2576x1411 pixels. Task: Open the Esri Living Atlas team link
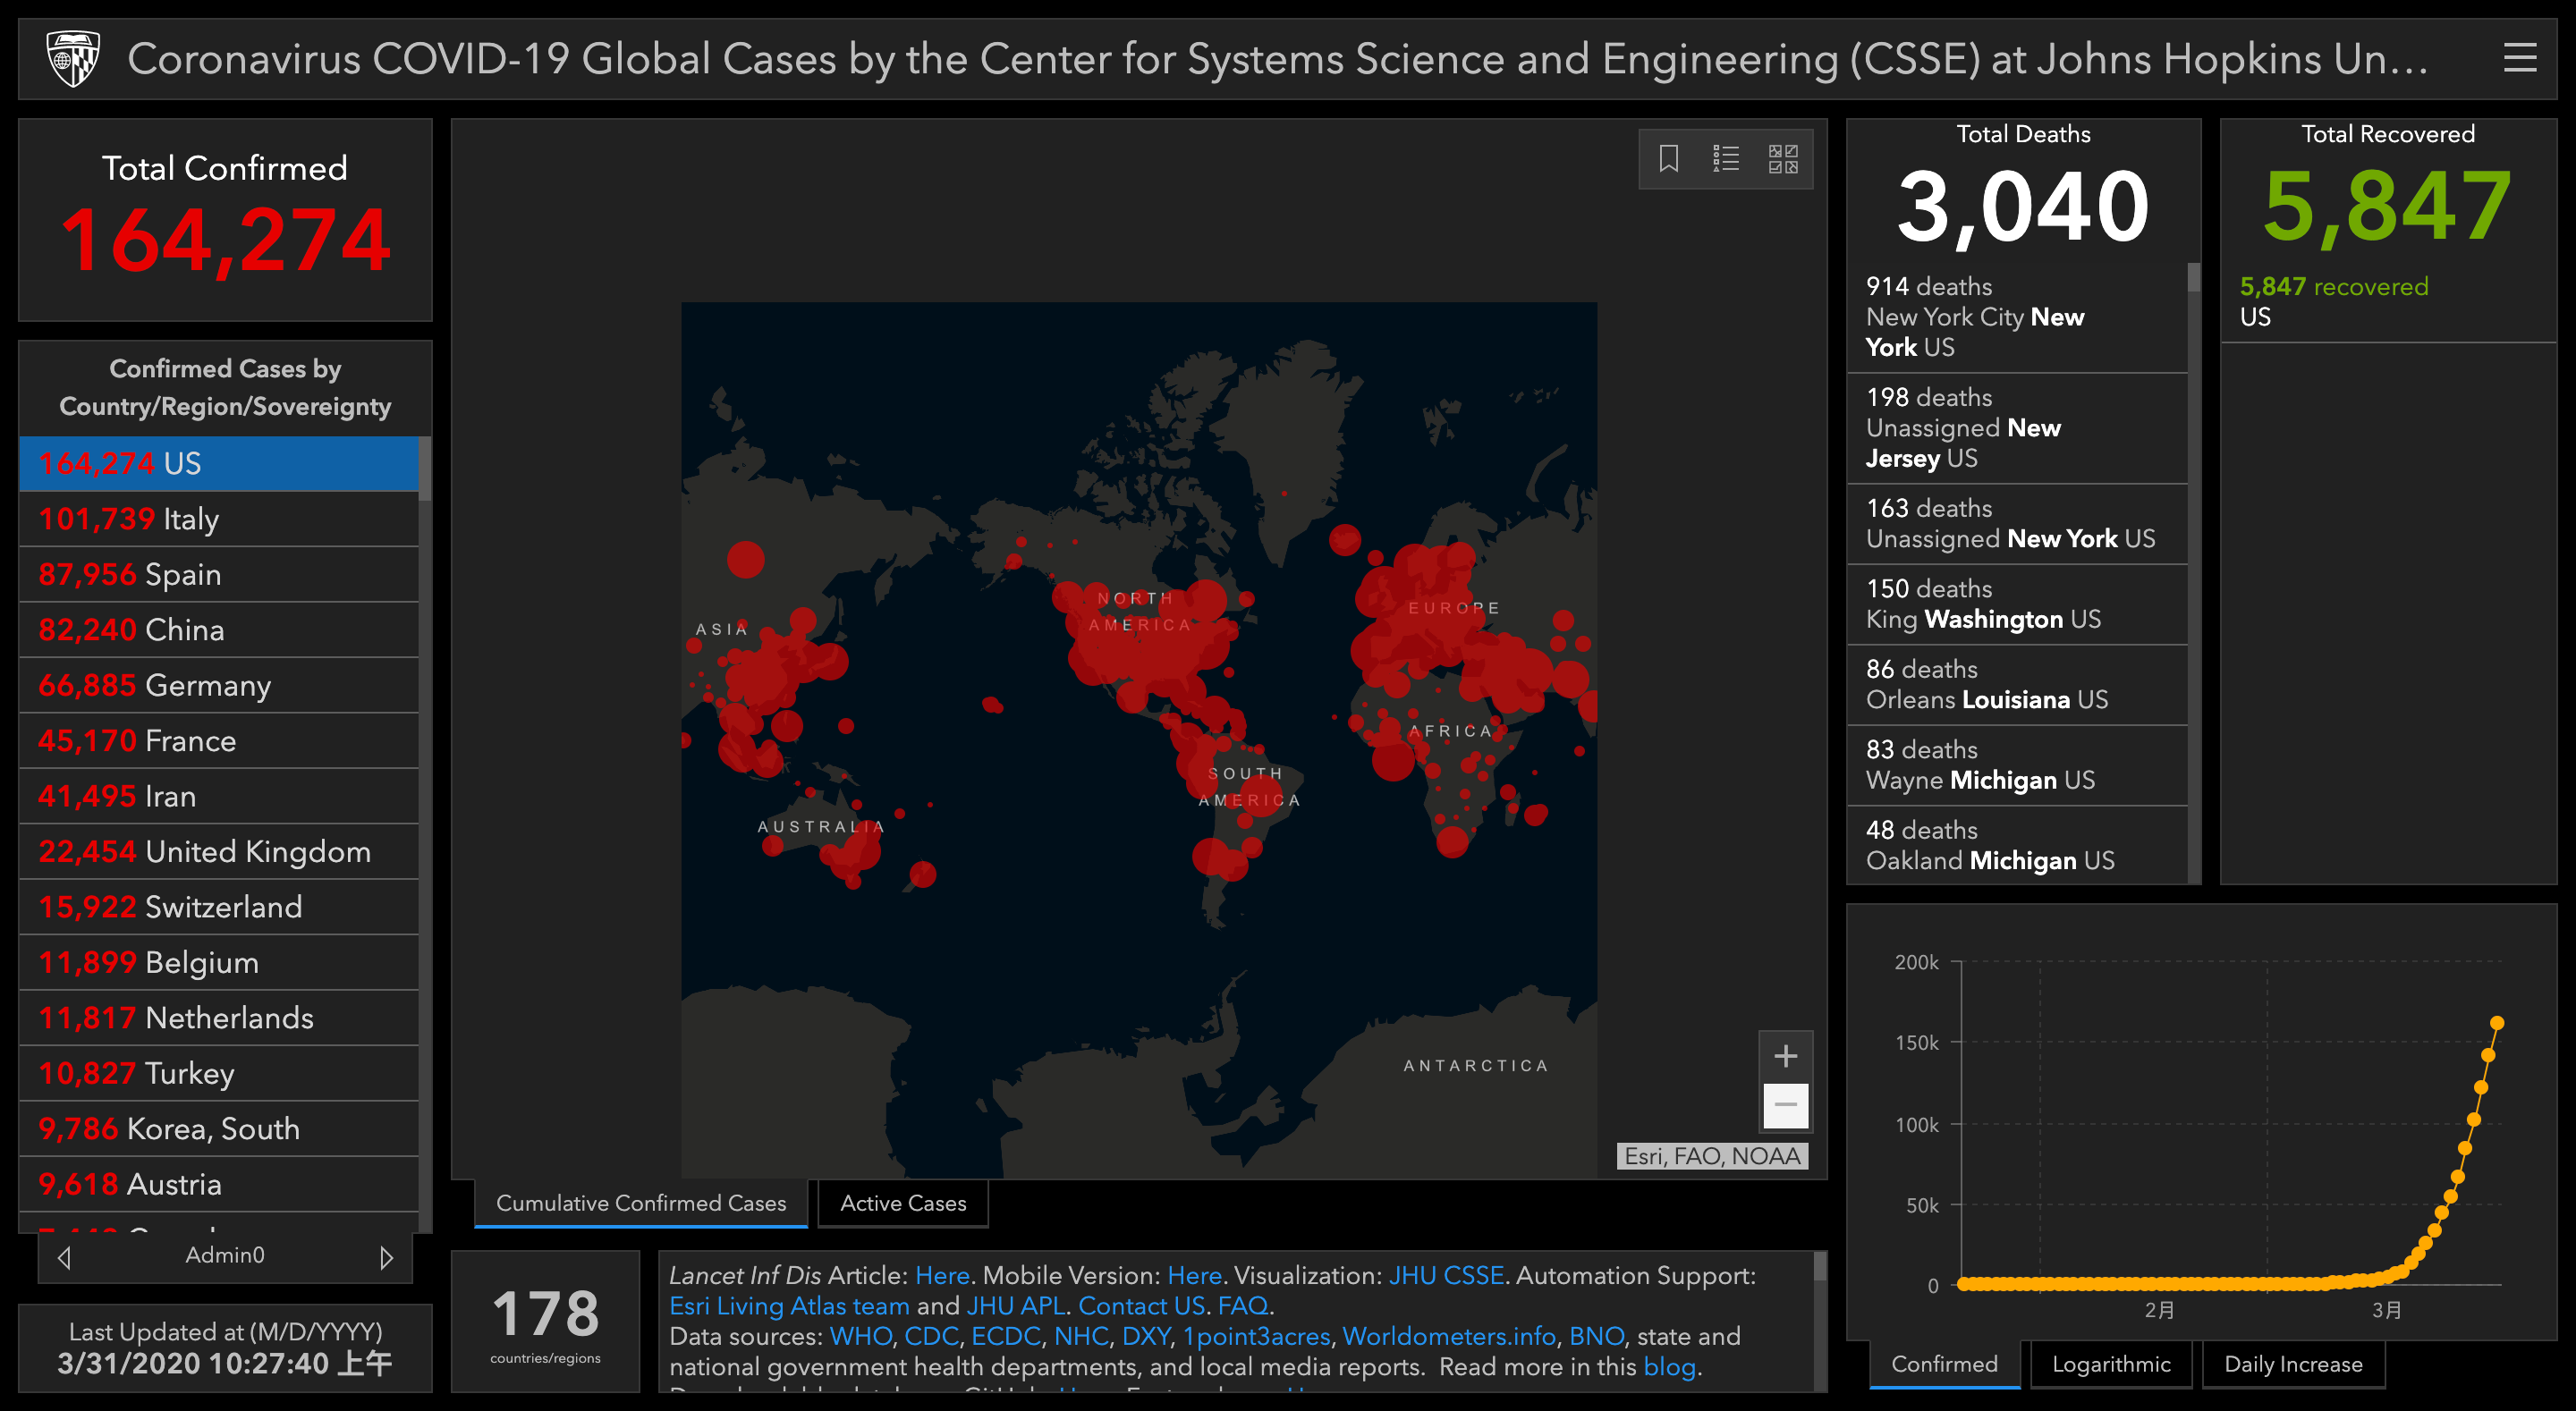click(x=789, y=1306)
